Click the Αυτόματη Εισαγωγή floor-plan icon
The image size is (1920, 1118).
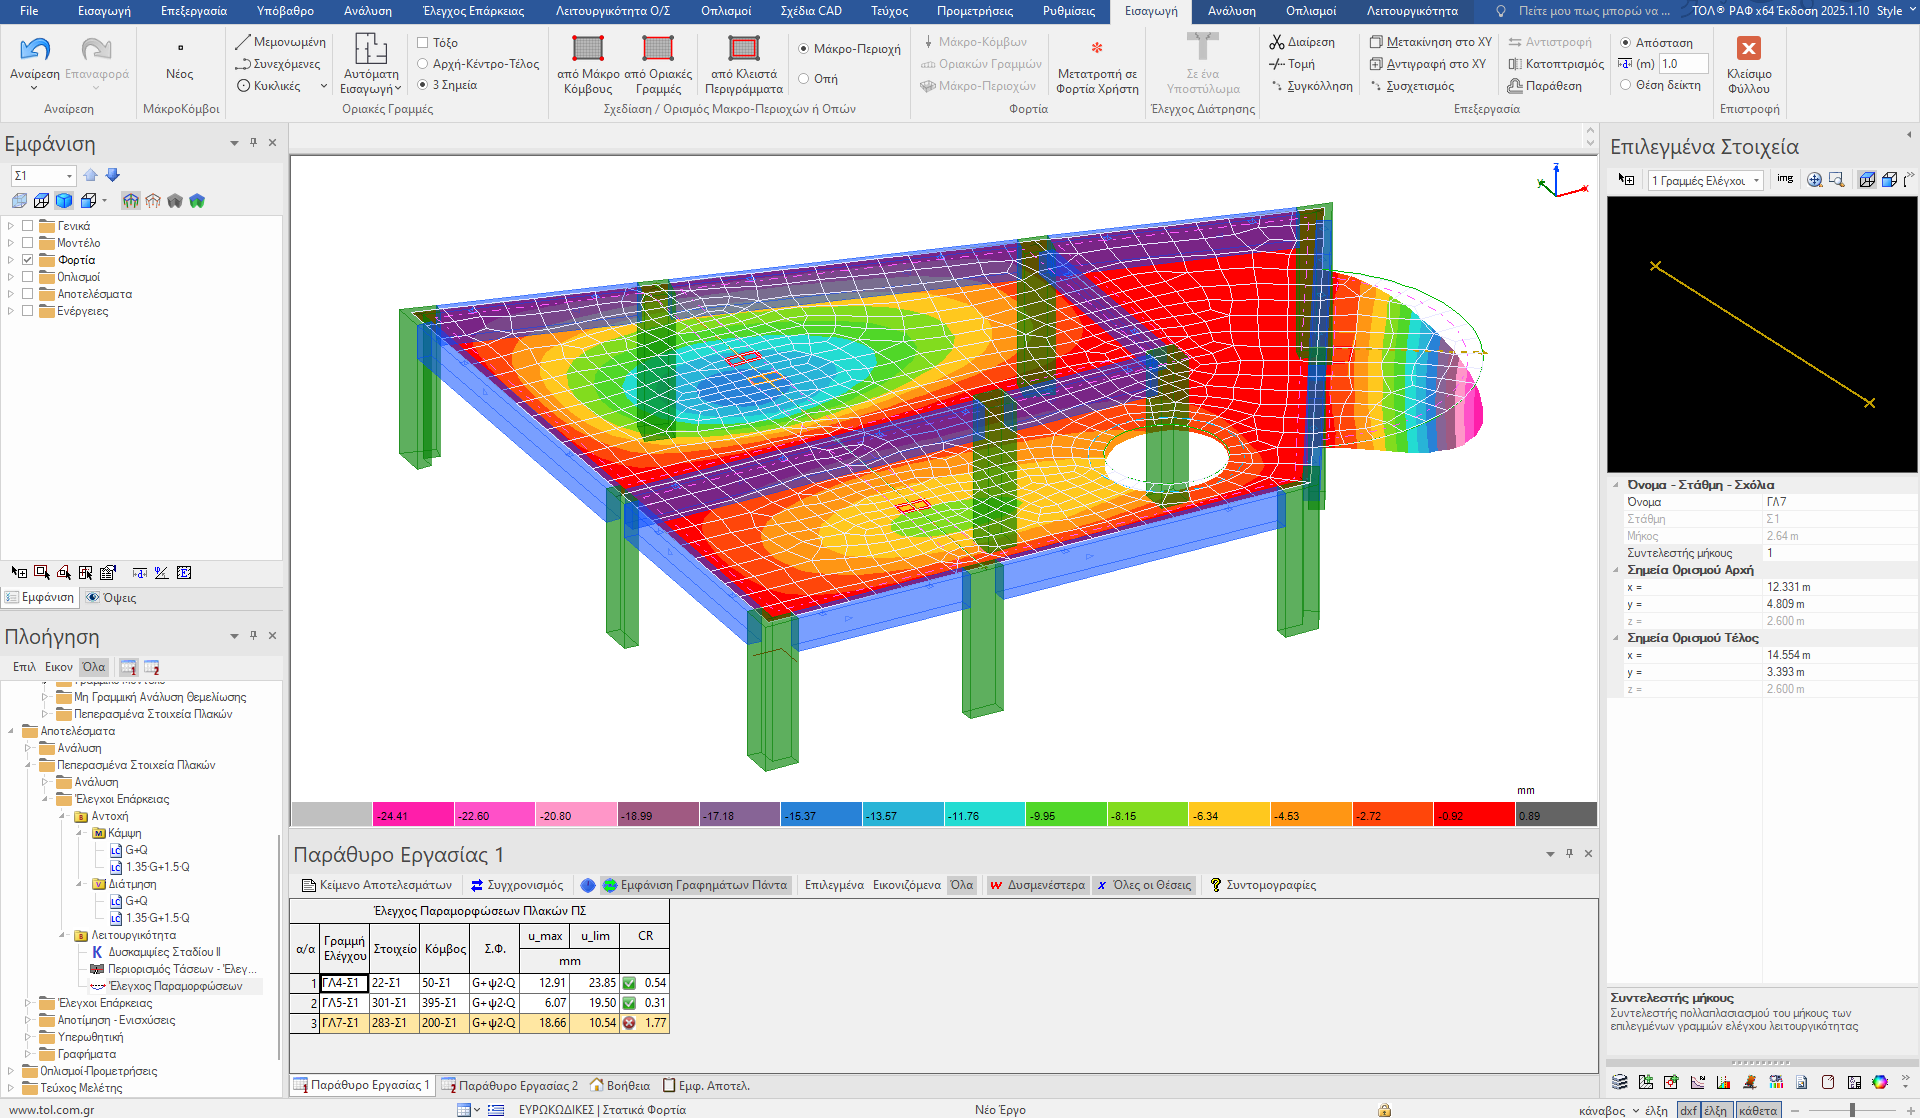371,49
